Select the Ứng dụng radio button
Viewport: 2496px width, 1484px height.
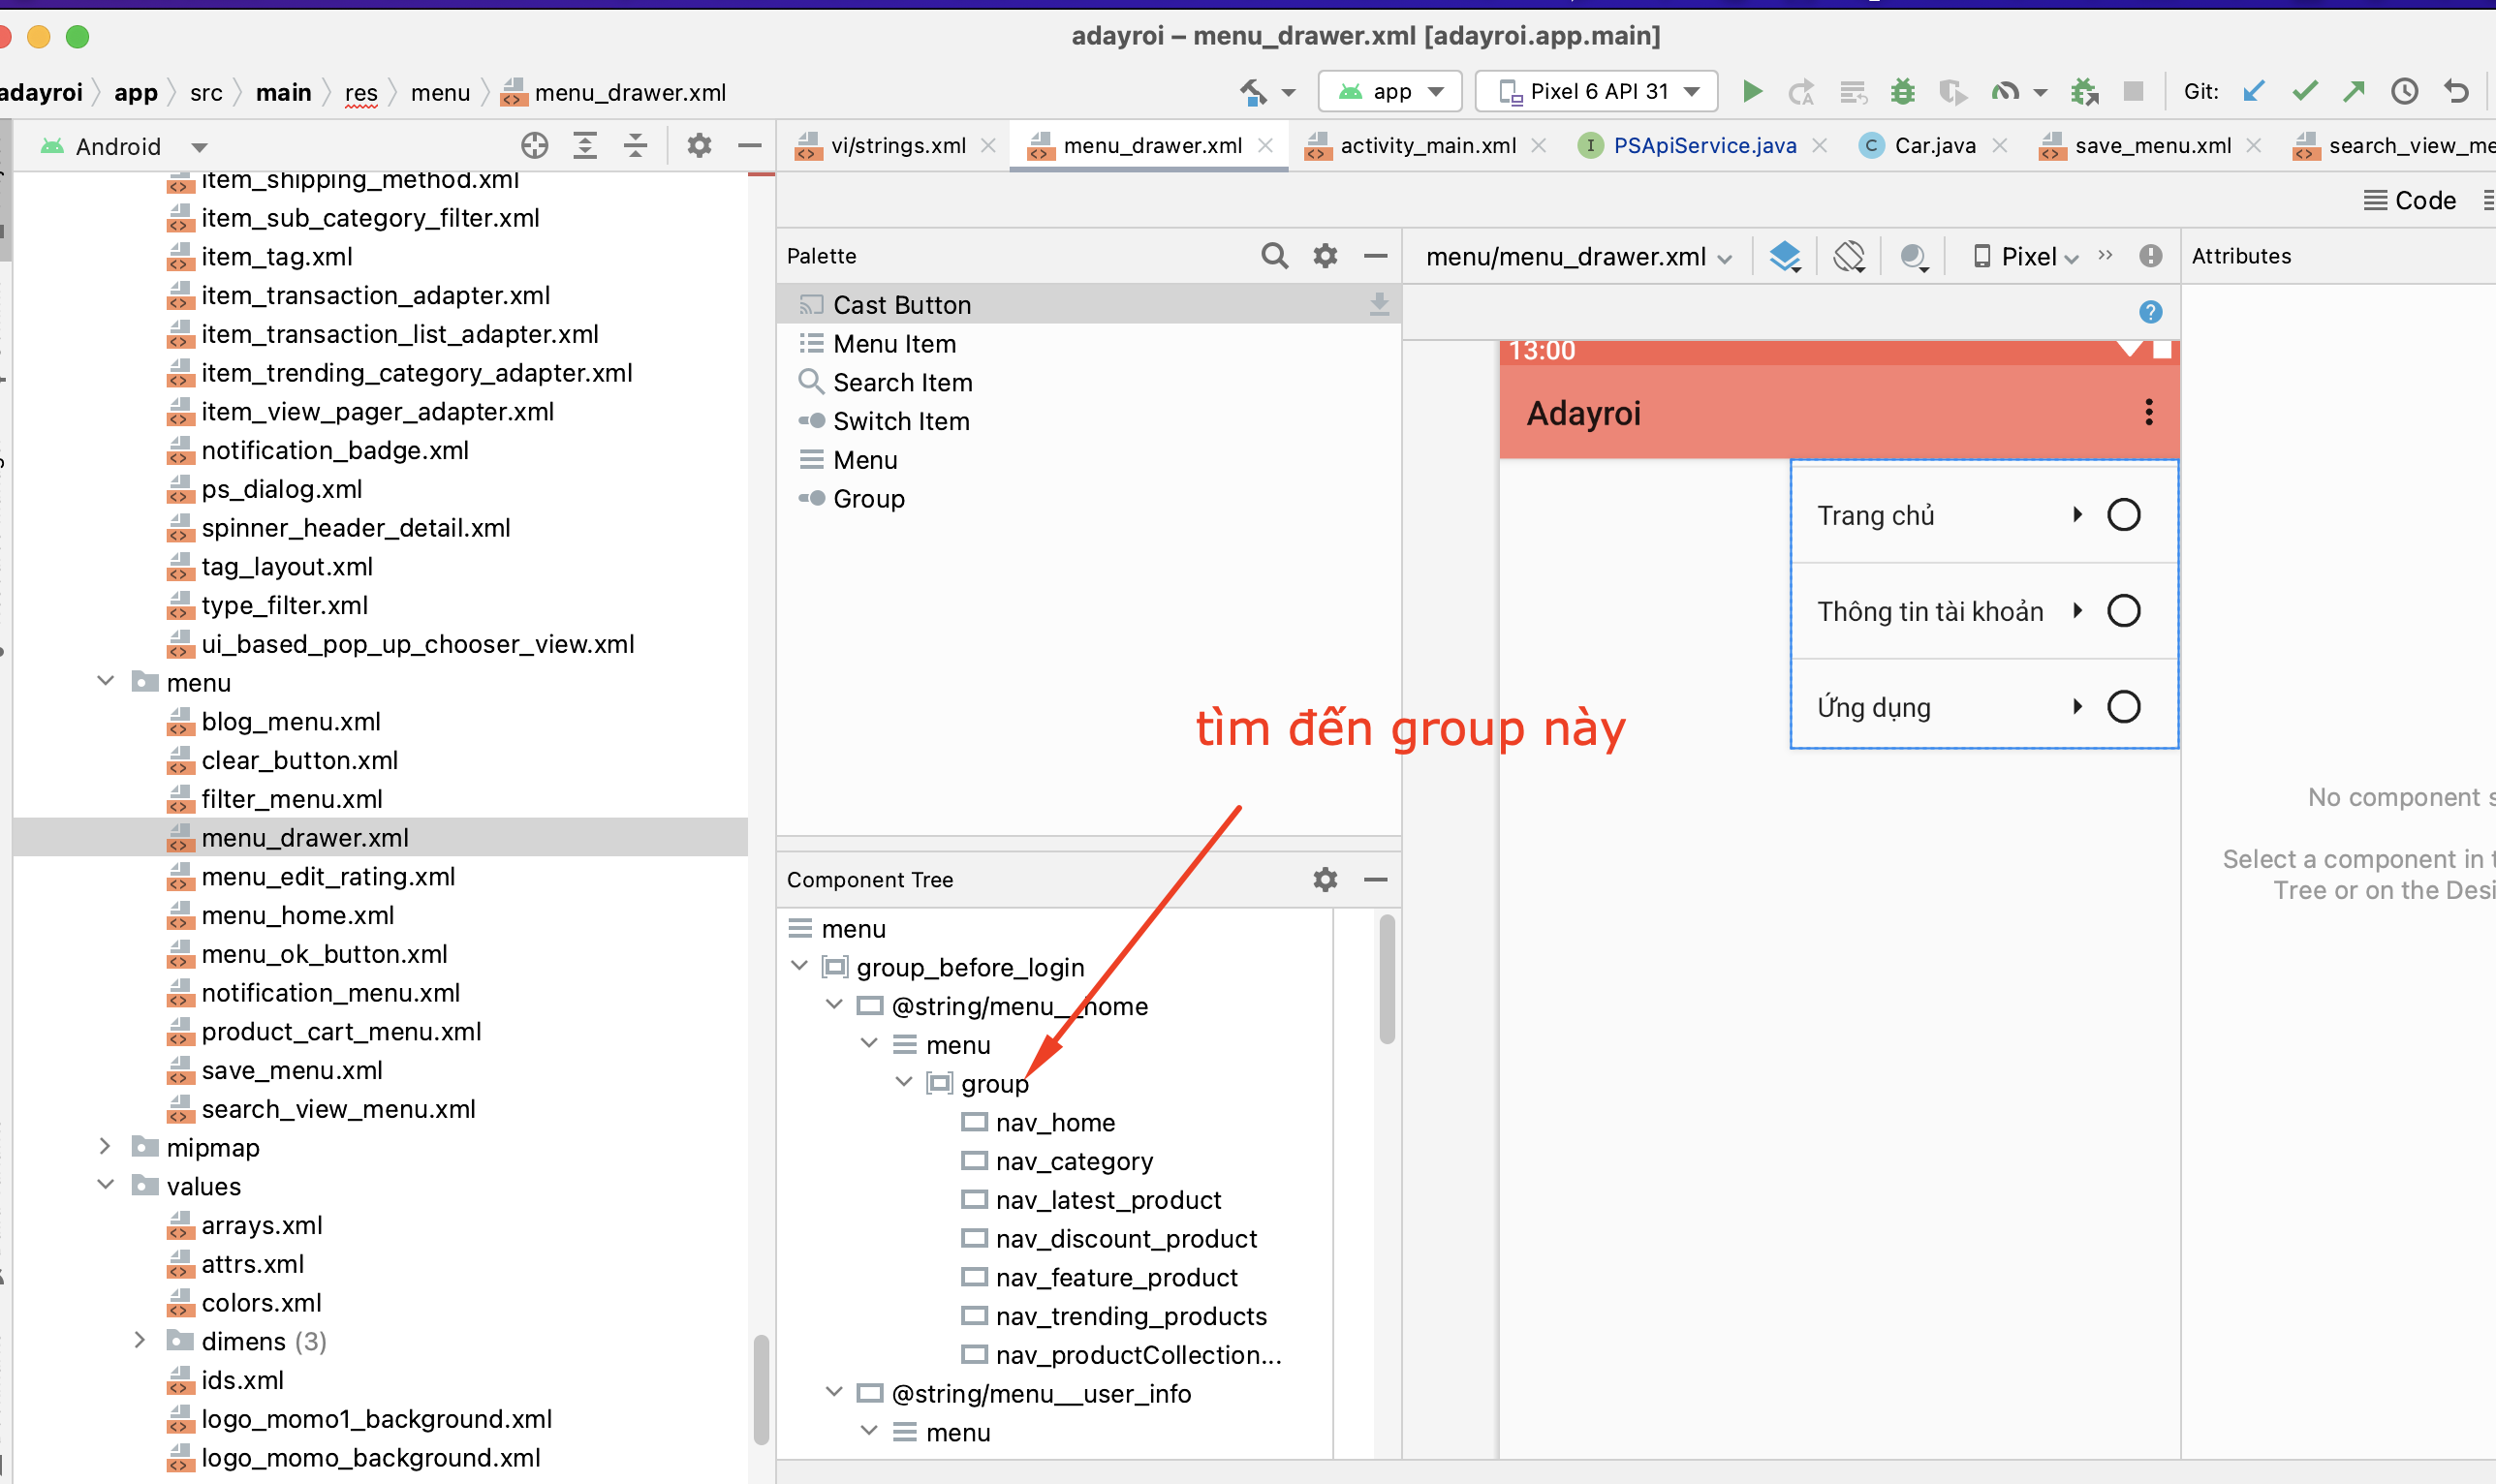point(2123,707)
